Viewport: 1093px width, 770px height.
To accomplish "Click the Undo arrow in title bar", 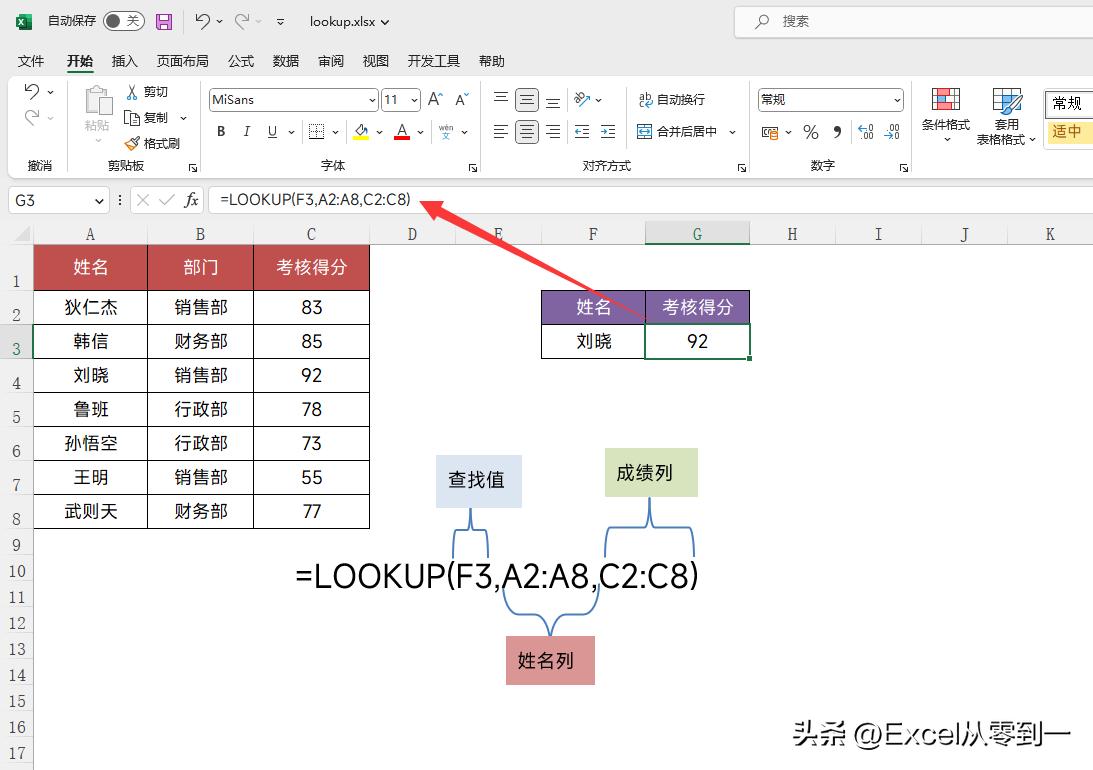I will 202,22.
